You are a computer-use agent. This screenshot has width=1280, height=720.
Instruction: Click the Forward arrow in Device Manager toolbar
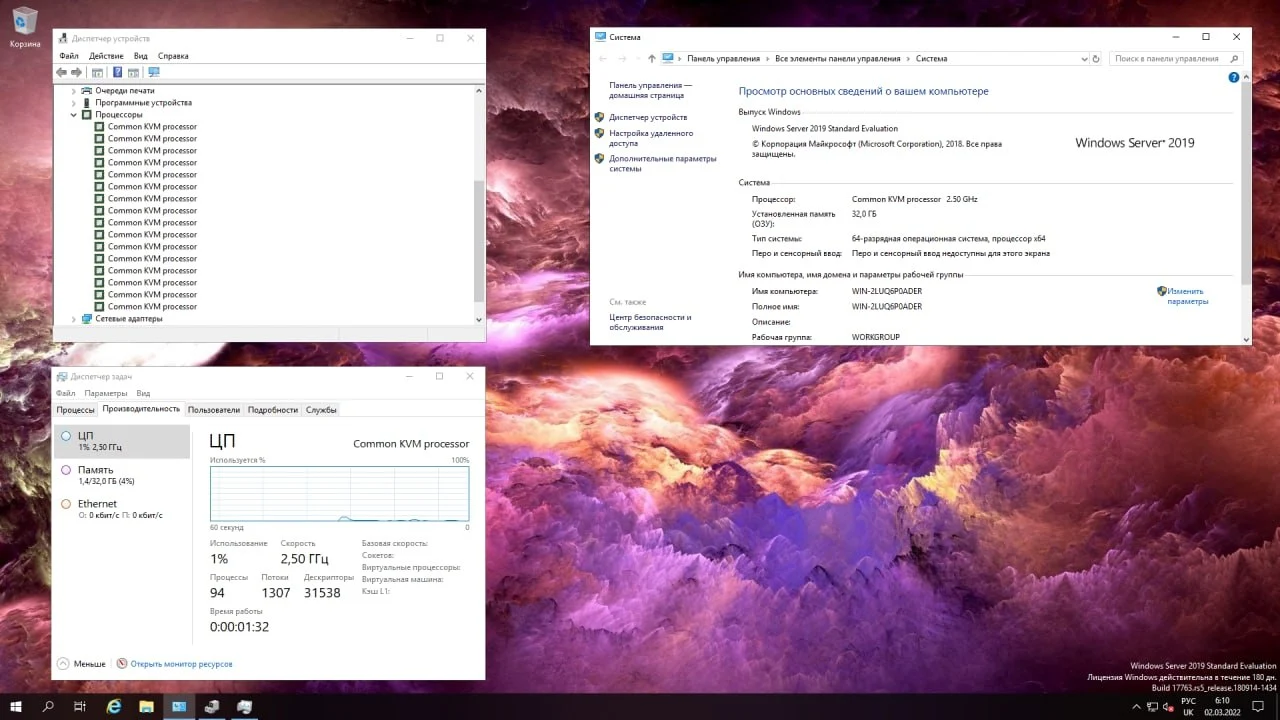pos(76,72)
